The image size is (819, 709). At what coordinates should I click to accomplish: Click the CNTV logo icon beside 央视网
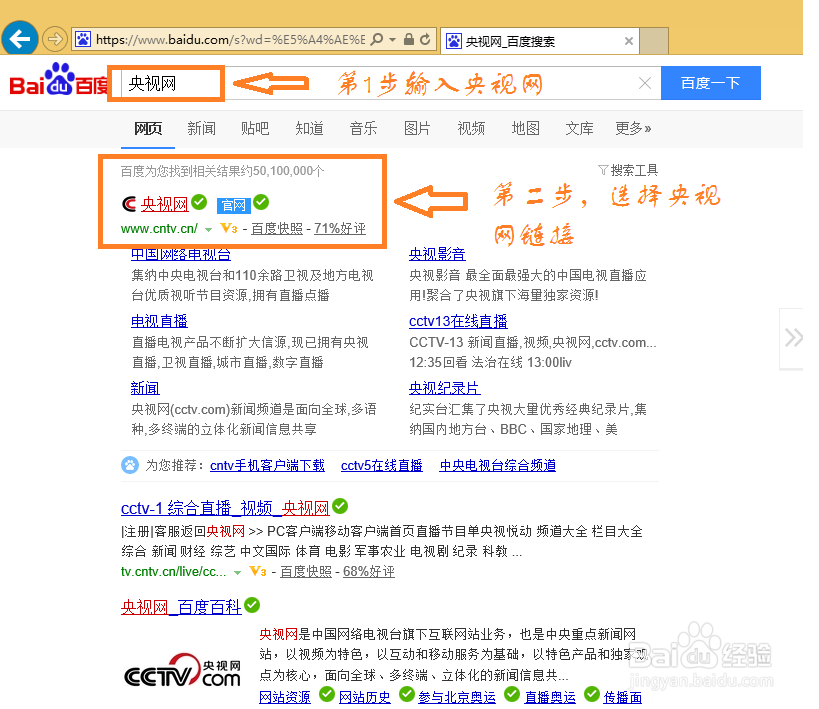pos(129,204)
